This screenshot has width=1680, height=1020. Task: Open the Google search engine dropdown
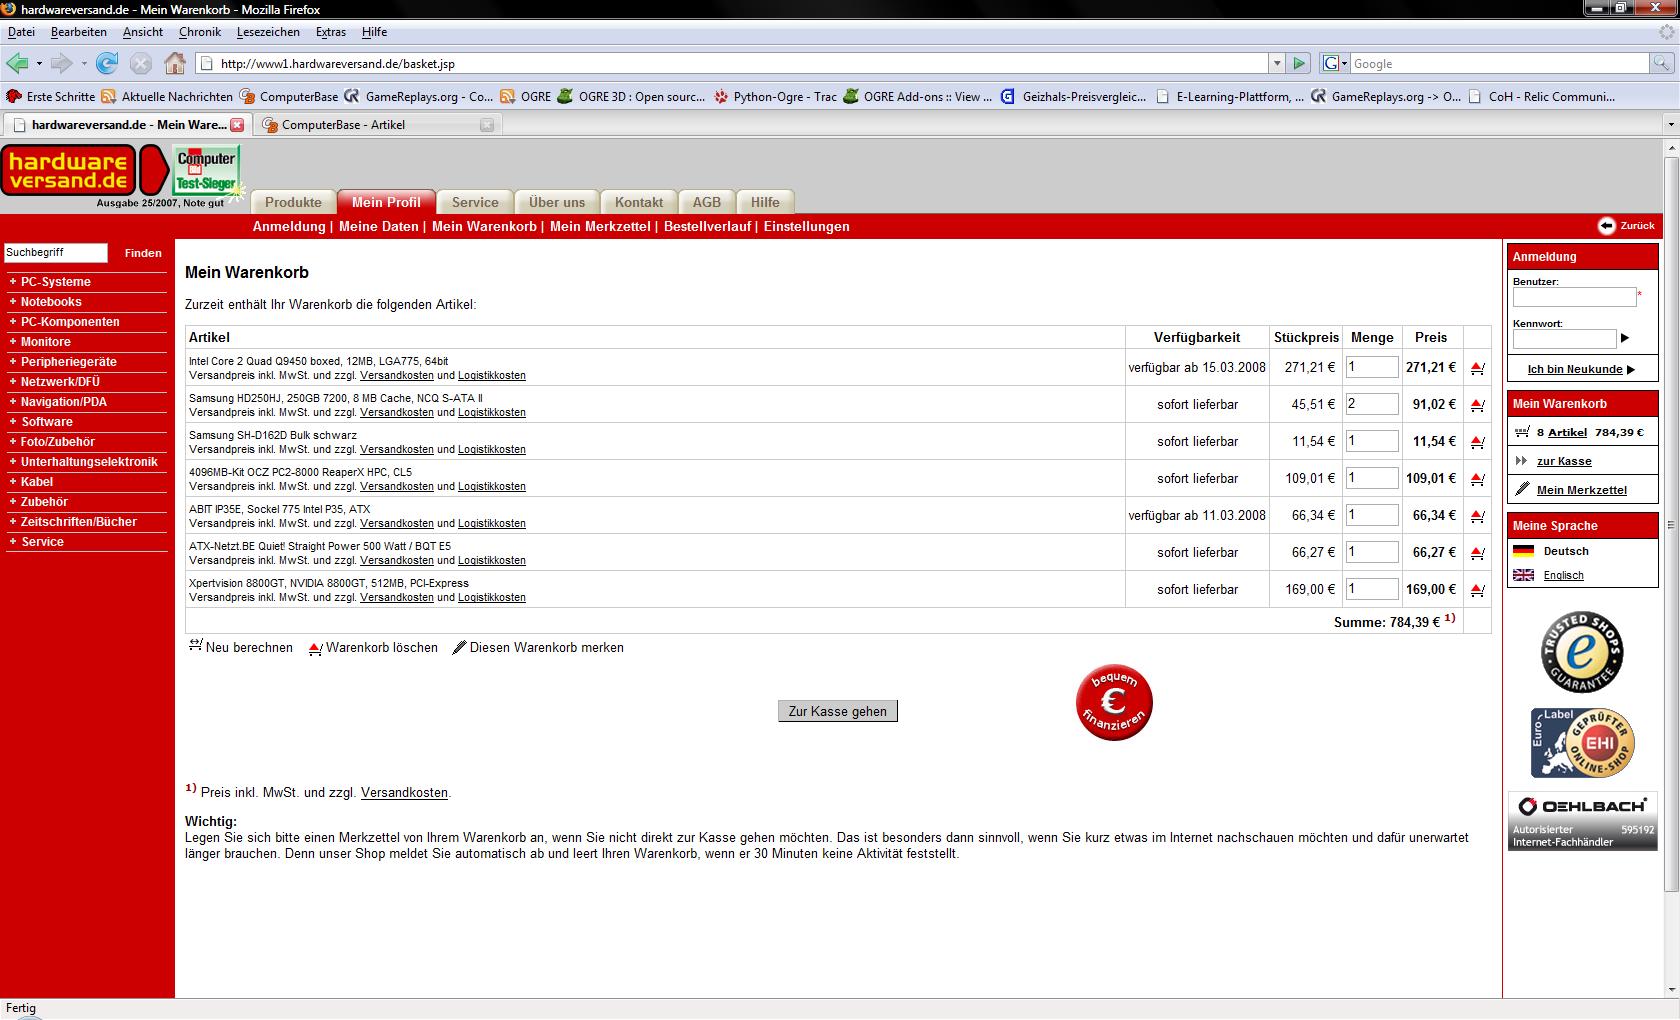1335,63
